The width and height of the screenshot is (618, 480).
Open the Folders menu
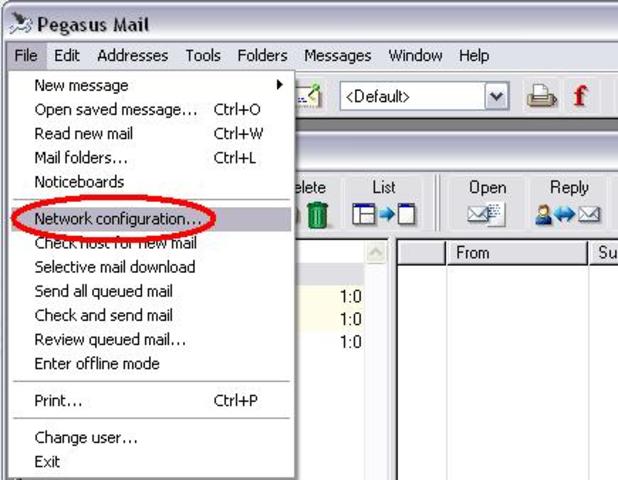tap(262, 56)
